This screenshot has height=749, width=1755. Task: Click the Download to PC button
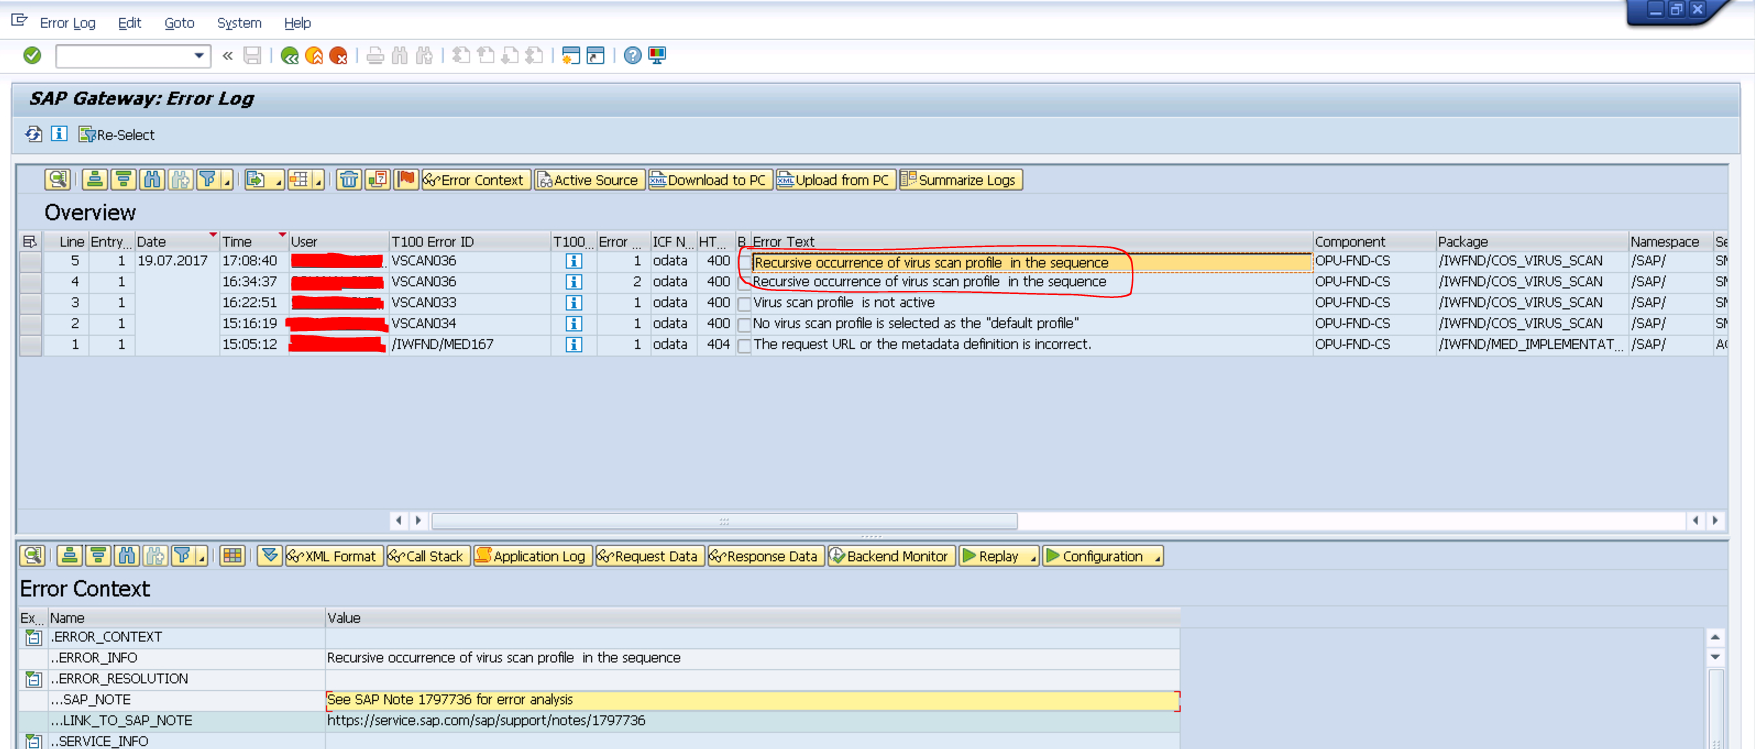(710, 180)
